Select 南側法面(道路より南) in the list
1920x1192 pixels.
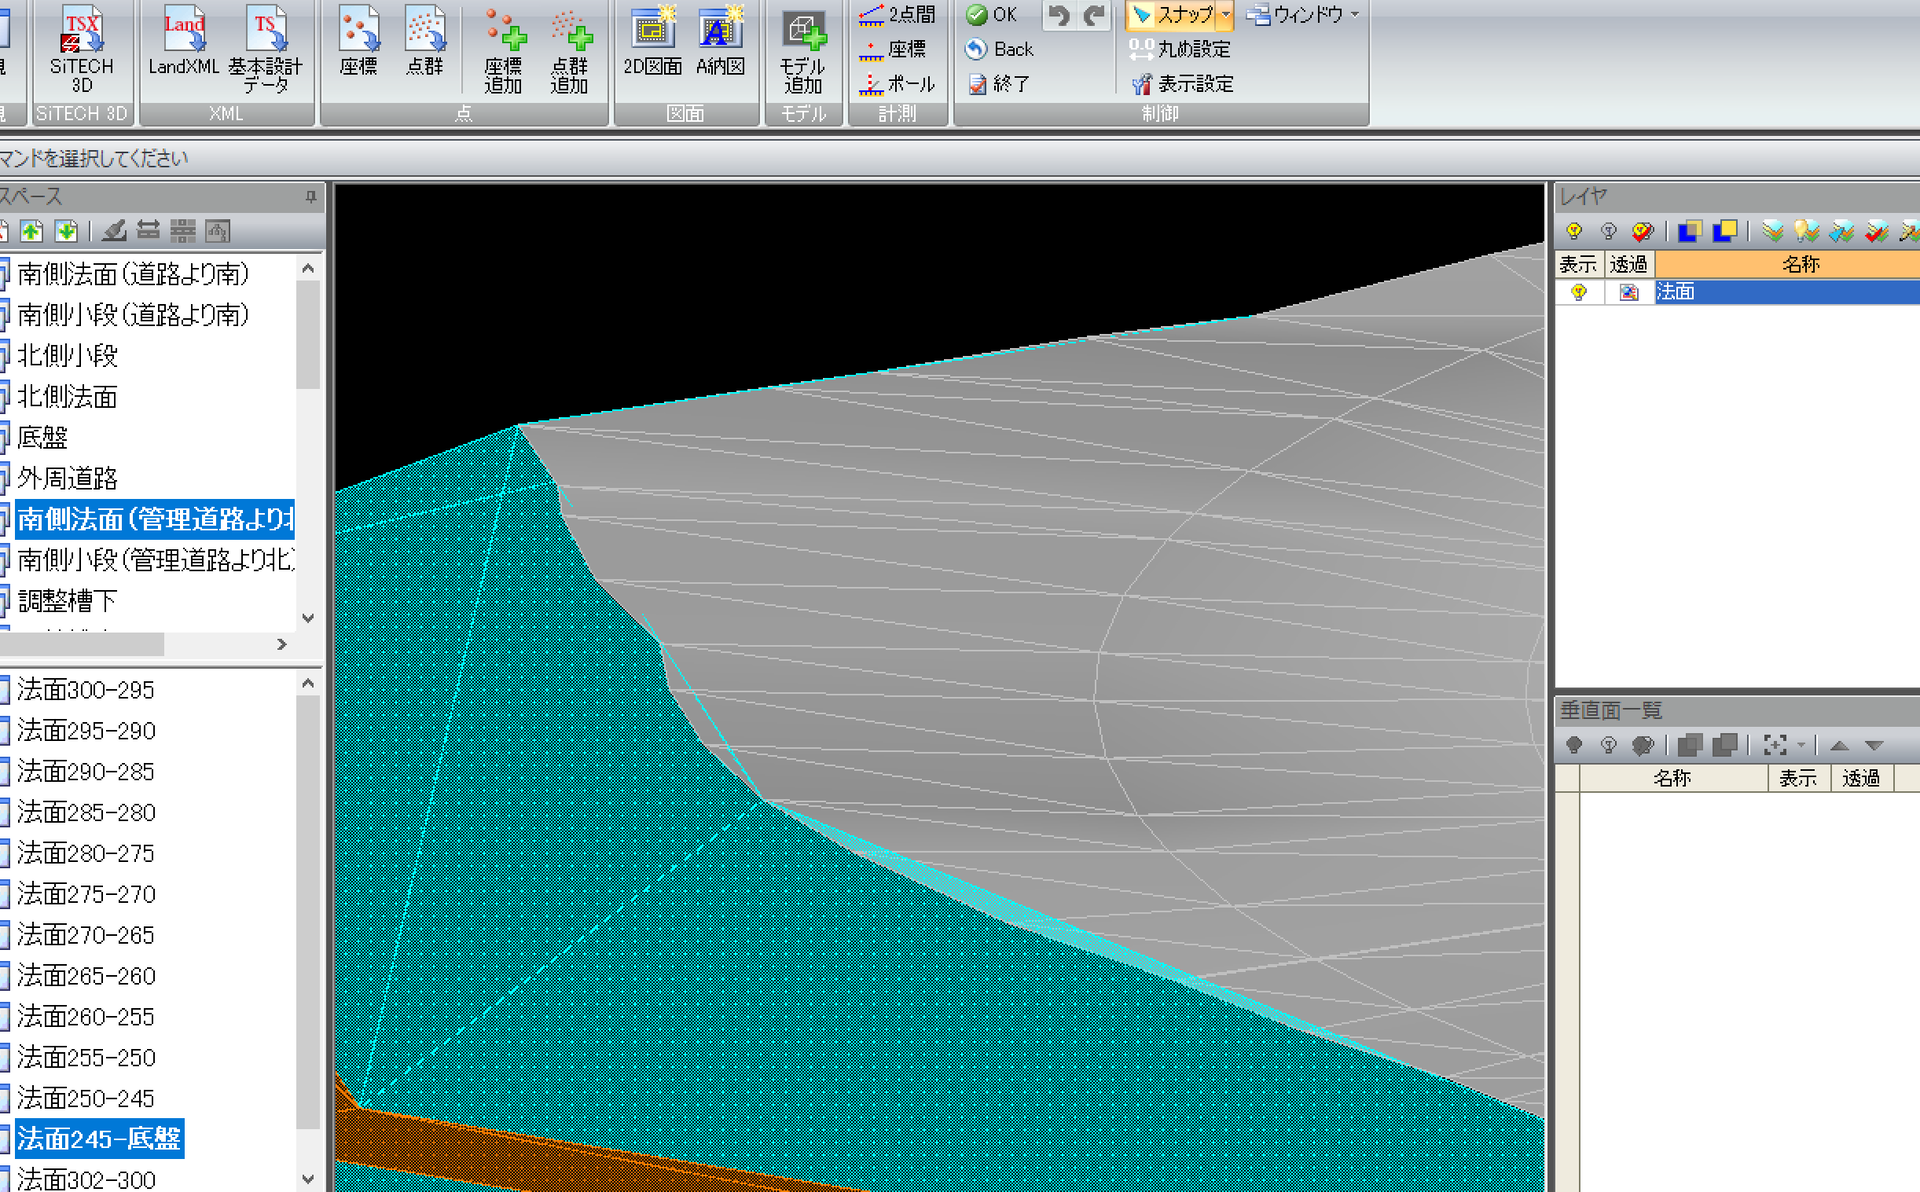point(133,274)
